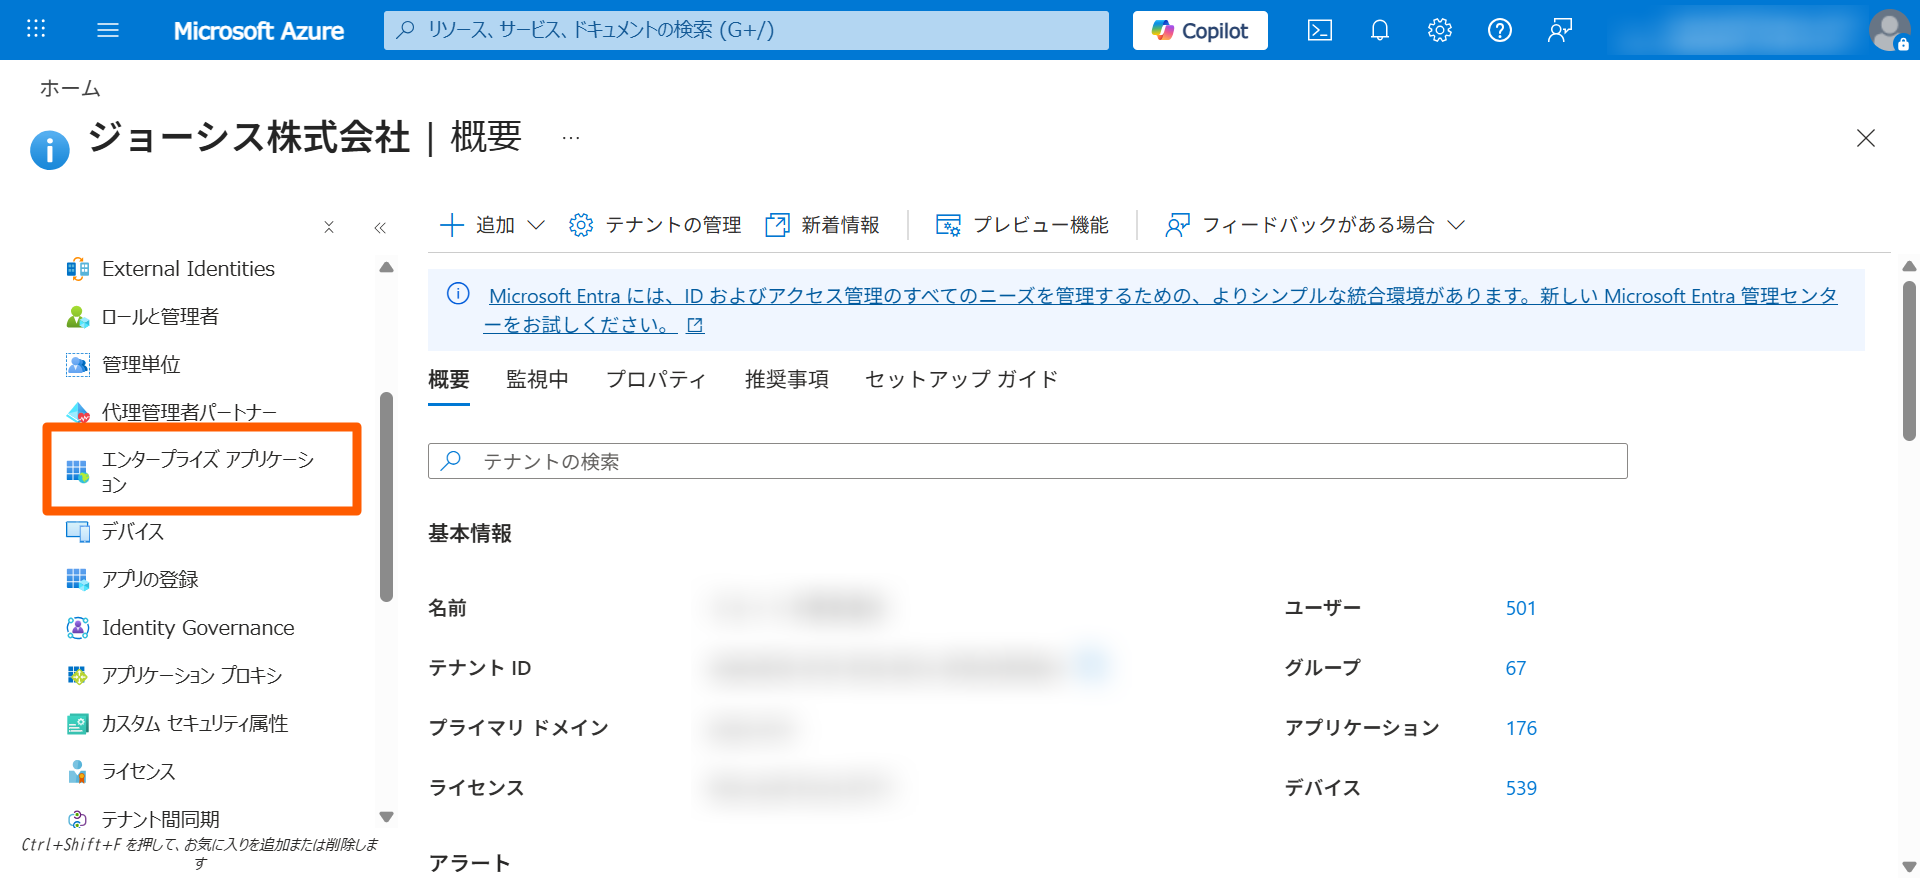This screenshot has width=1920, height=878.
Task: Click the sidebar scroll down arrow
Action: tap(386, 817)
